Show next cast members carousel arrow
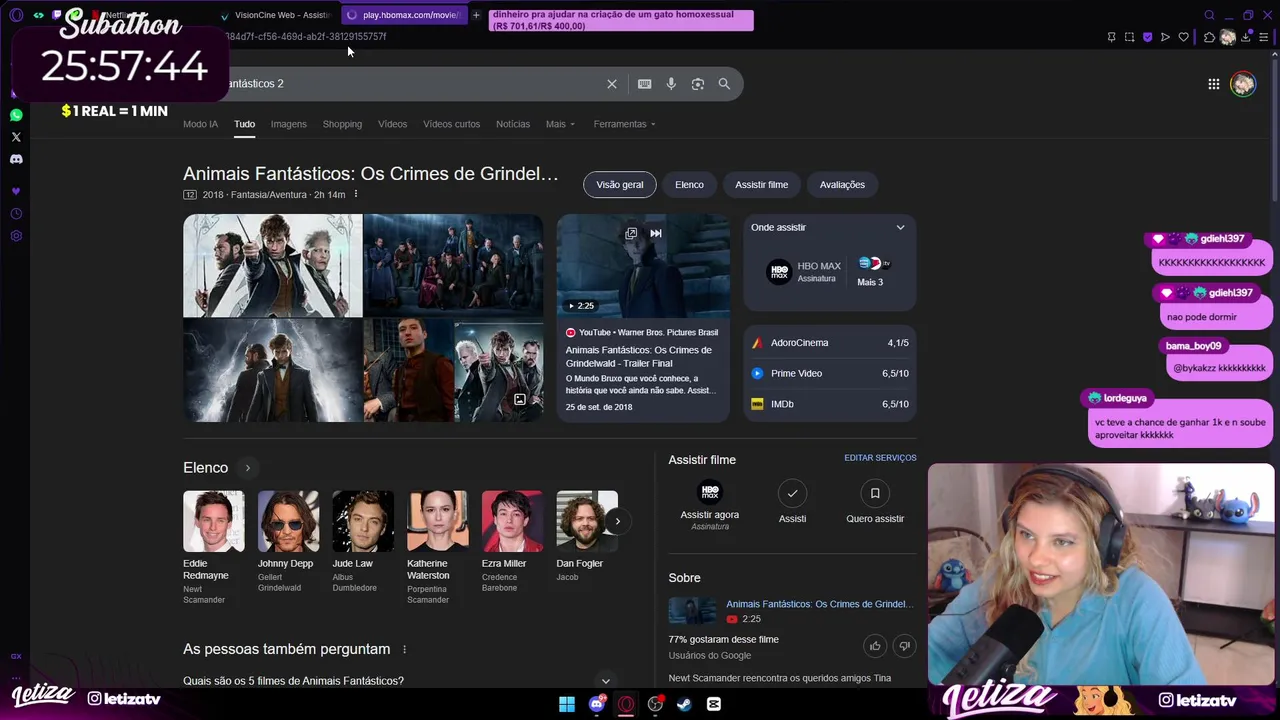The width and height of the screenshot is (1280, 720). (617, 521)
